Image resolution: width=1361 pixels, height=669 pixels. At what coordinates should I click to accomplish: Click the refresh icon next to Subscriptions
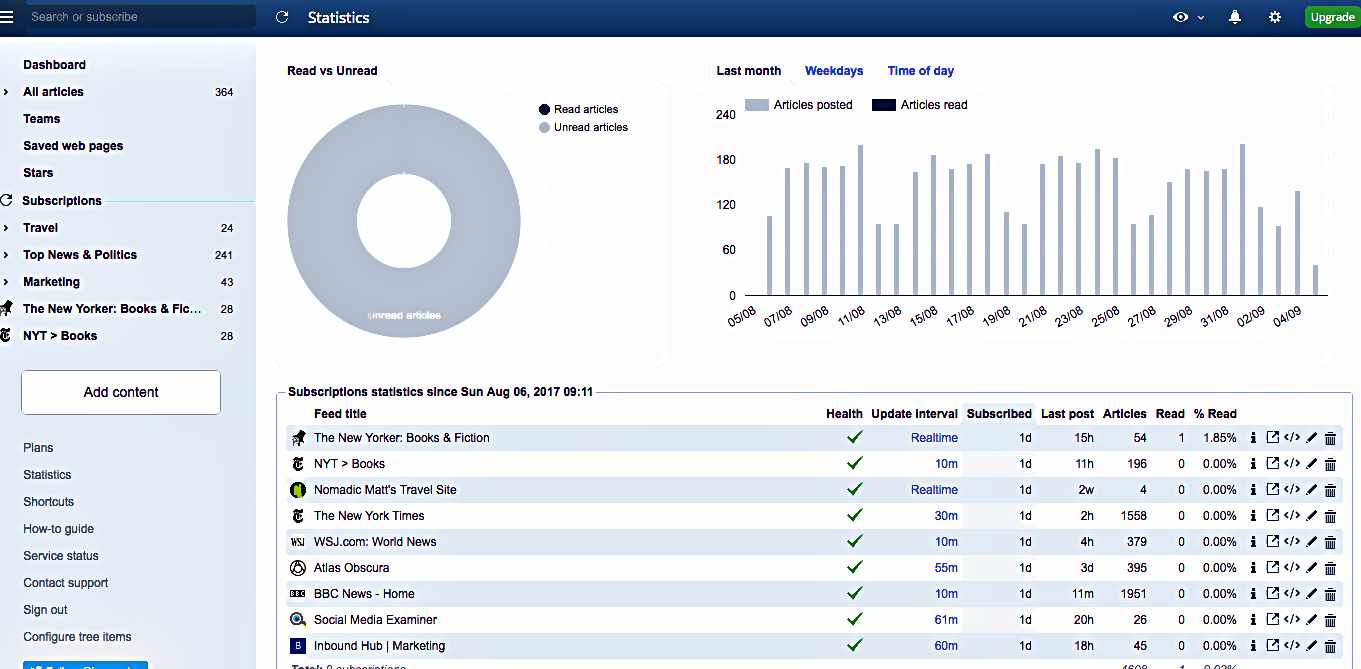pyautogui.click(x=8, y=200)
